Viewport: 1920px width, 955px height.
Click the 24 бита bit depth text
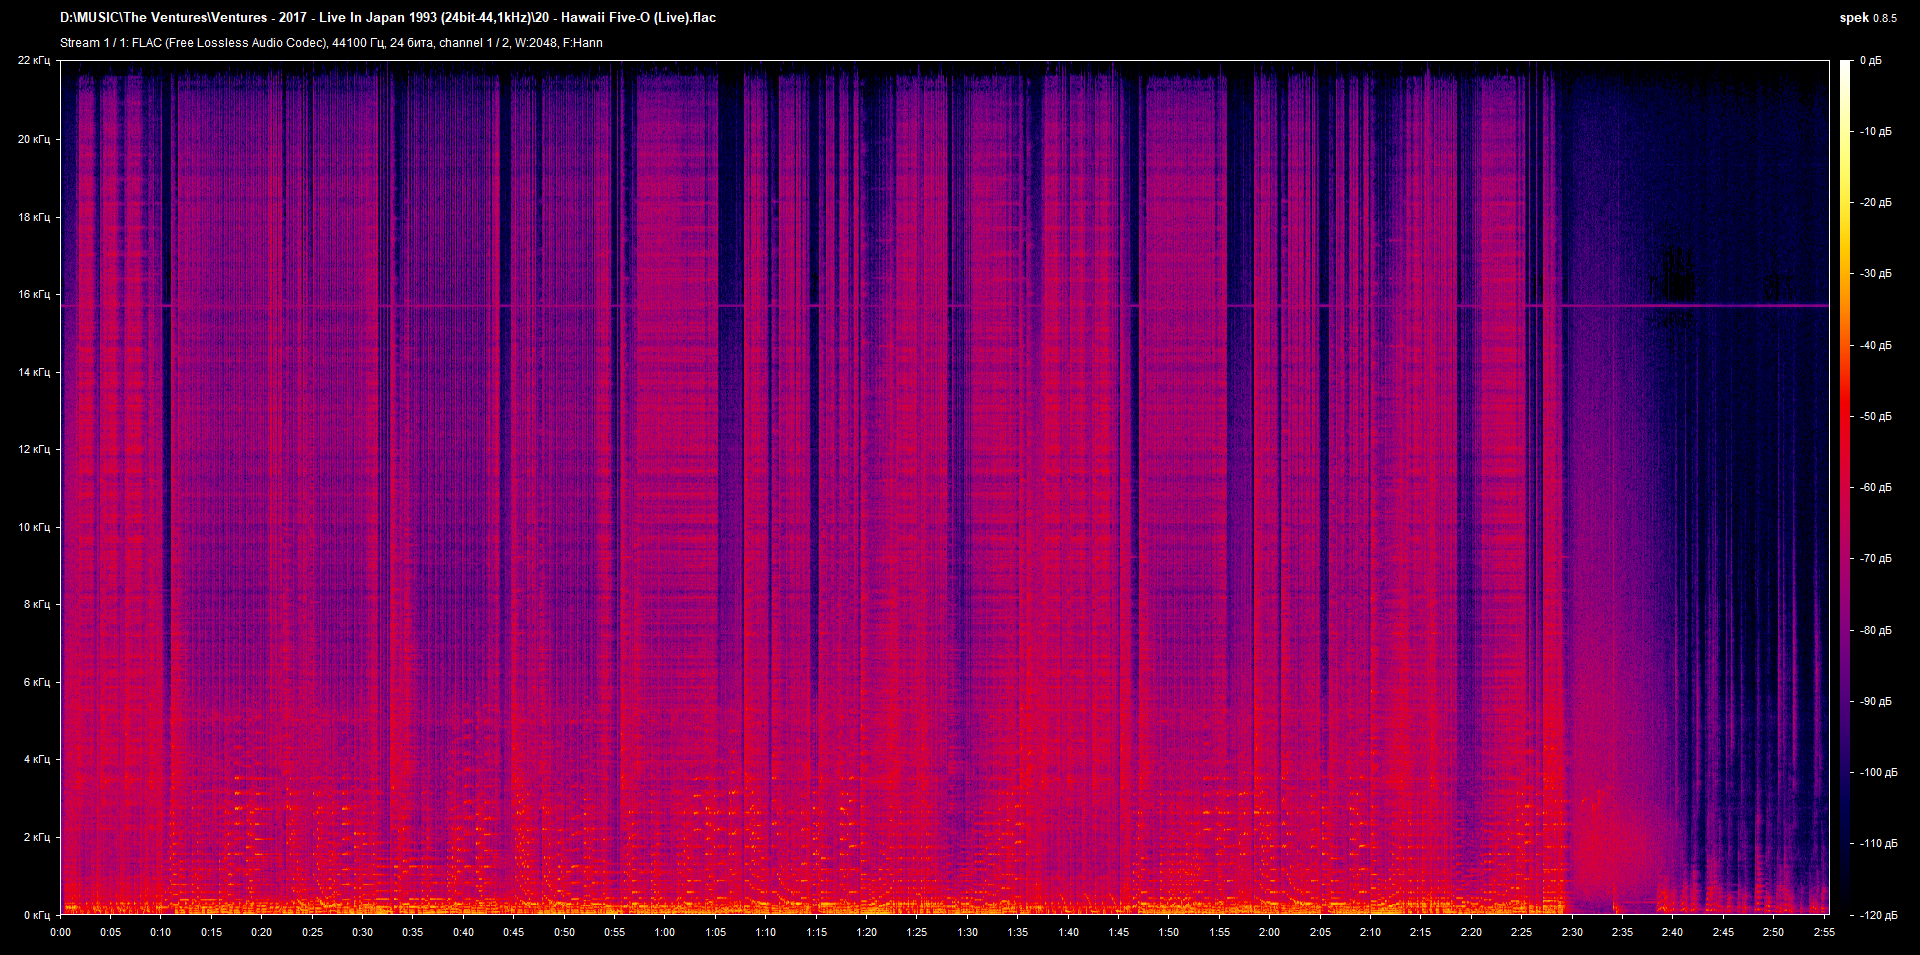(x=410, y=43)
